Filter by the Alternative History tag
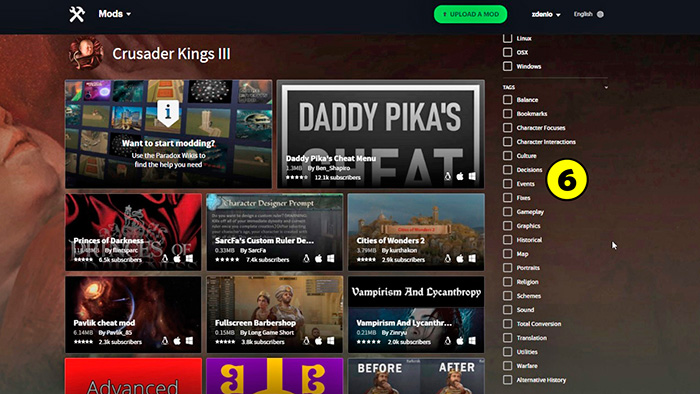 tap(508, 380)
